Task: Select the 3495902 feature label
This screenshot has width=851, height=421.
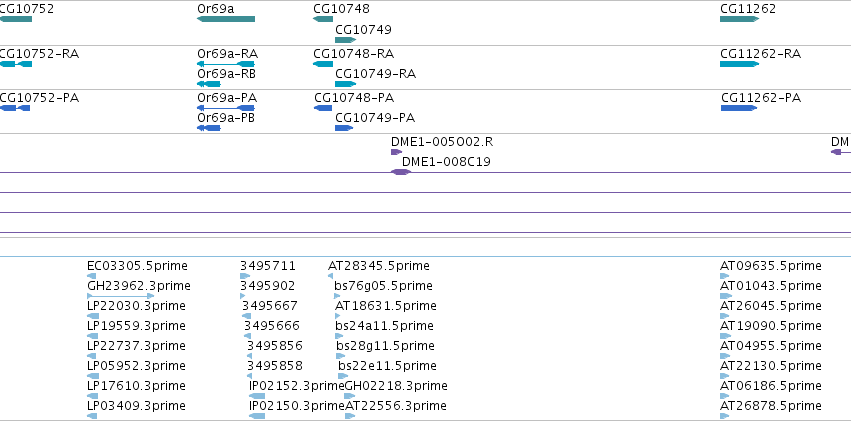Action: pos(268,286)
